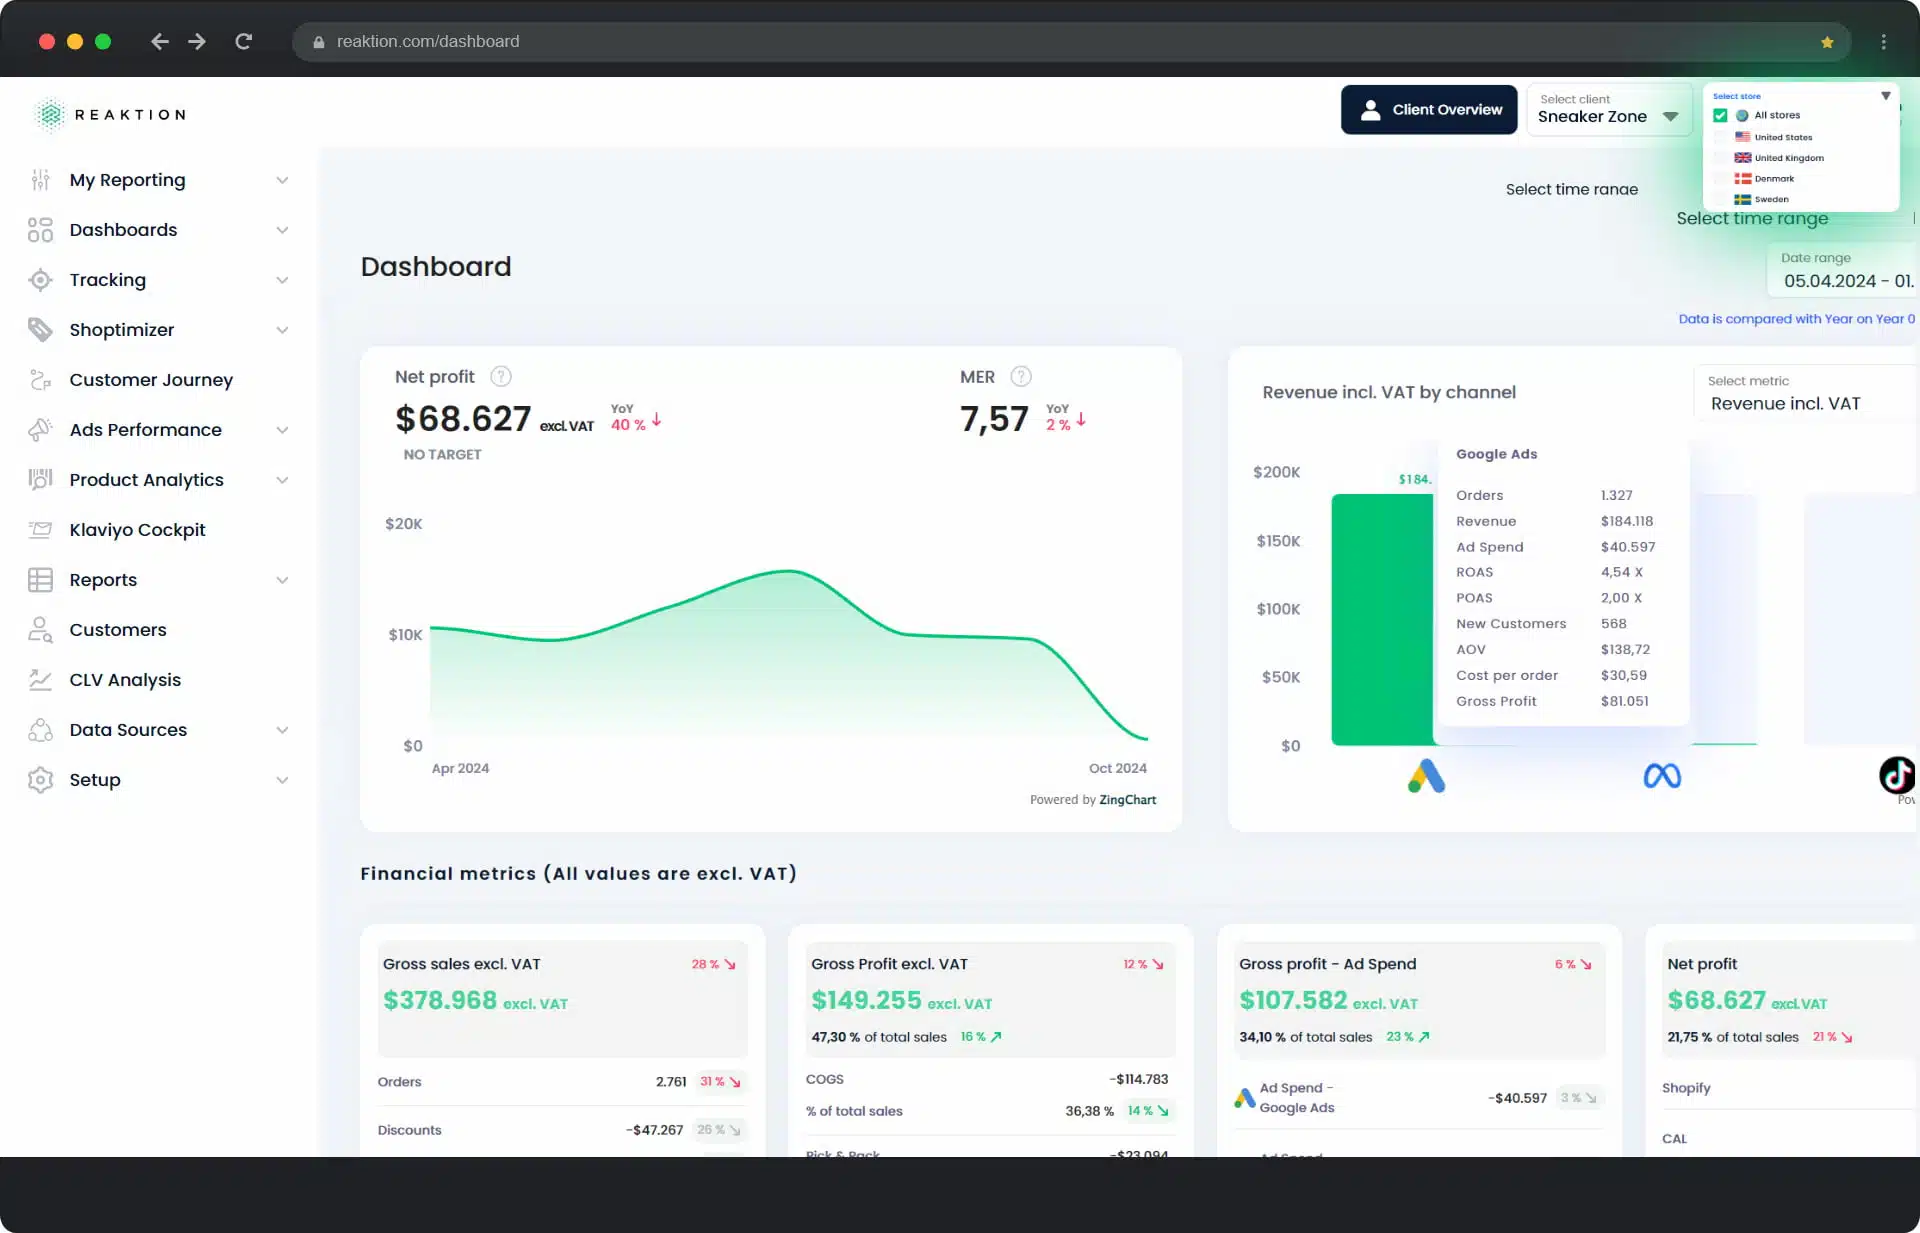Click the Klaviyo Cockpit sidebar icon
The image size is (1920, 1233).
click(40, 530)
